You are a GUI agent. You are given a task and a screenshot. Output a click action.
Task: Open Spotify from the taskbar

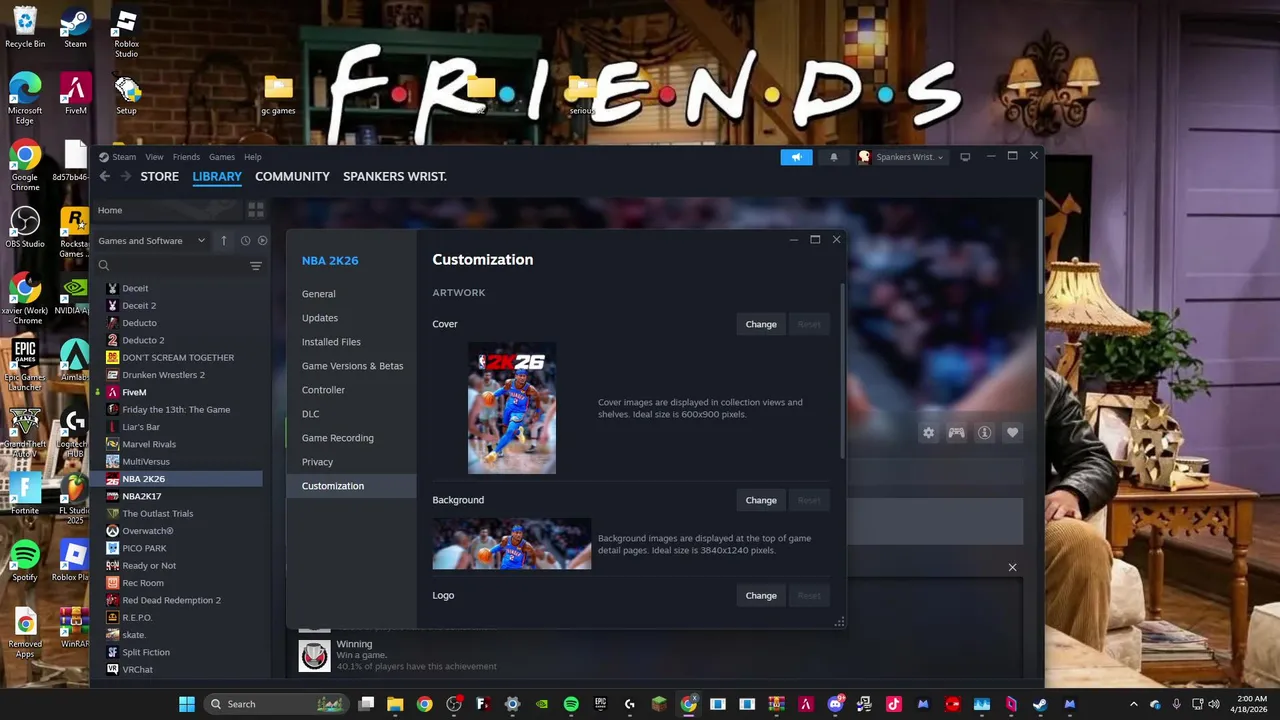tap(571, 704)
